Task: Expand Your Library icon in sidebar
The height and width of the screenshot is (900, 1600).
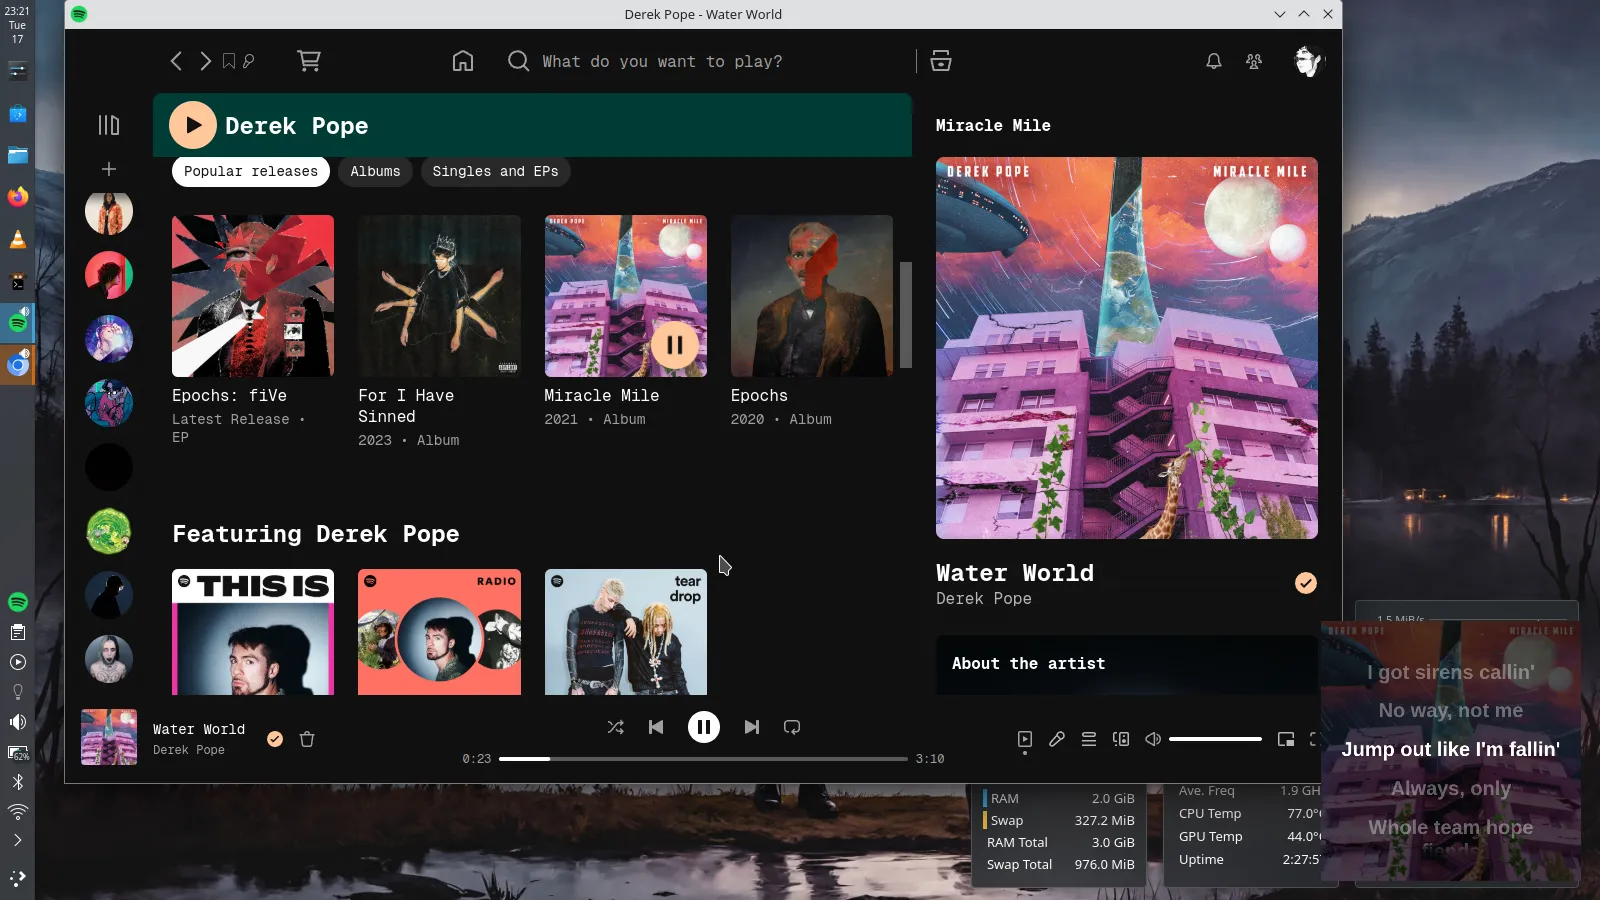Action: [x=109, y=125]
